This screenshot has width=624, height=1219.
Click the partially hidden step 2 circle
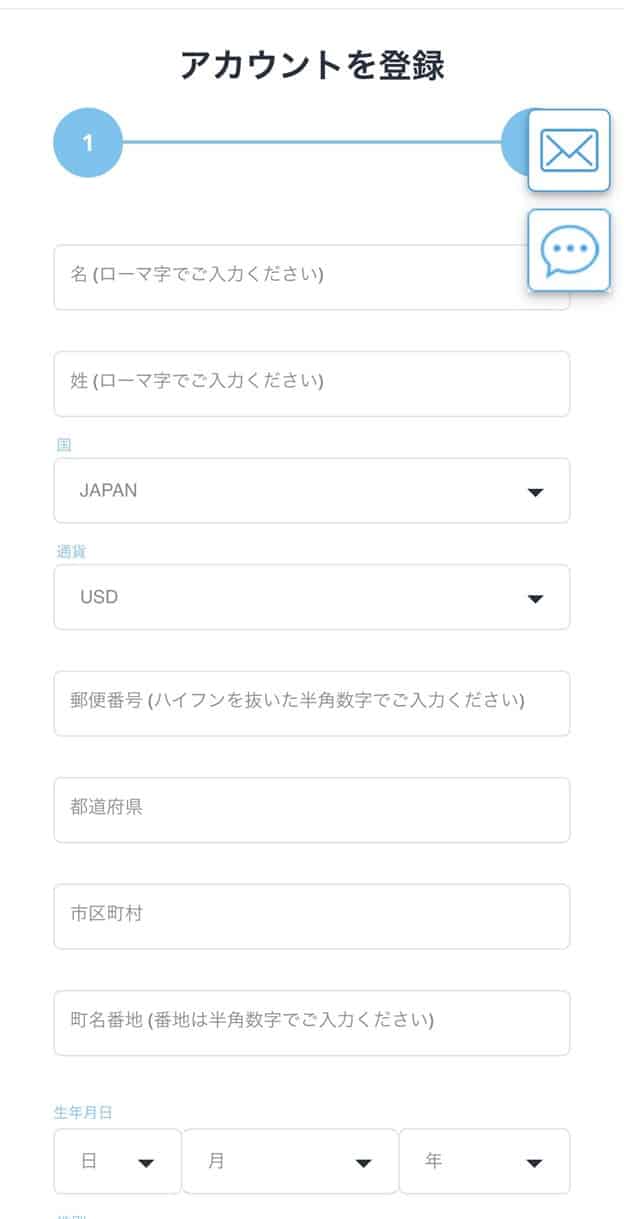coord(515,143)
